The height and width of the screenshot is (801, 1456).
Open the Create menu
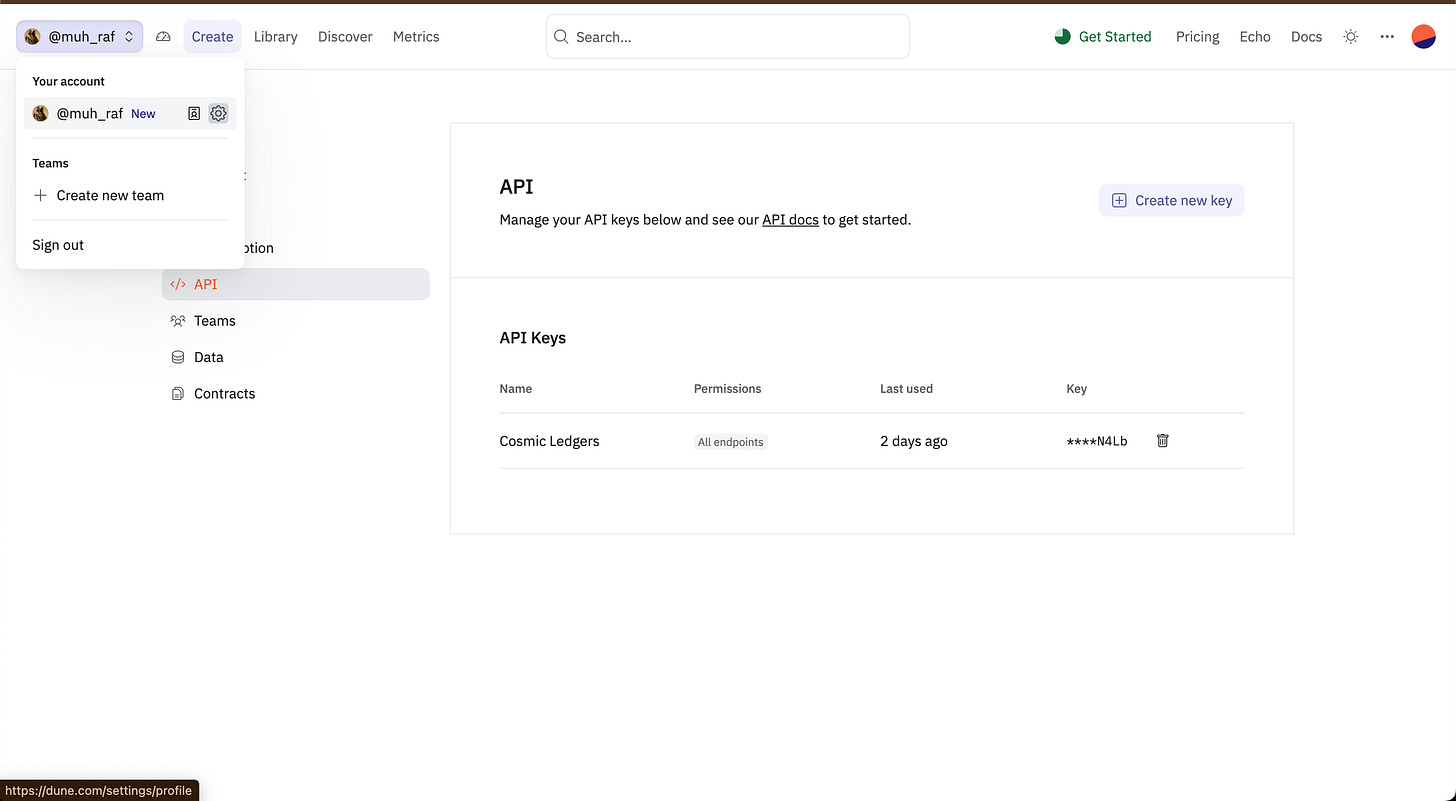click(212, 37)
